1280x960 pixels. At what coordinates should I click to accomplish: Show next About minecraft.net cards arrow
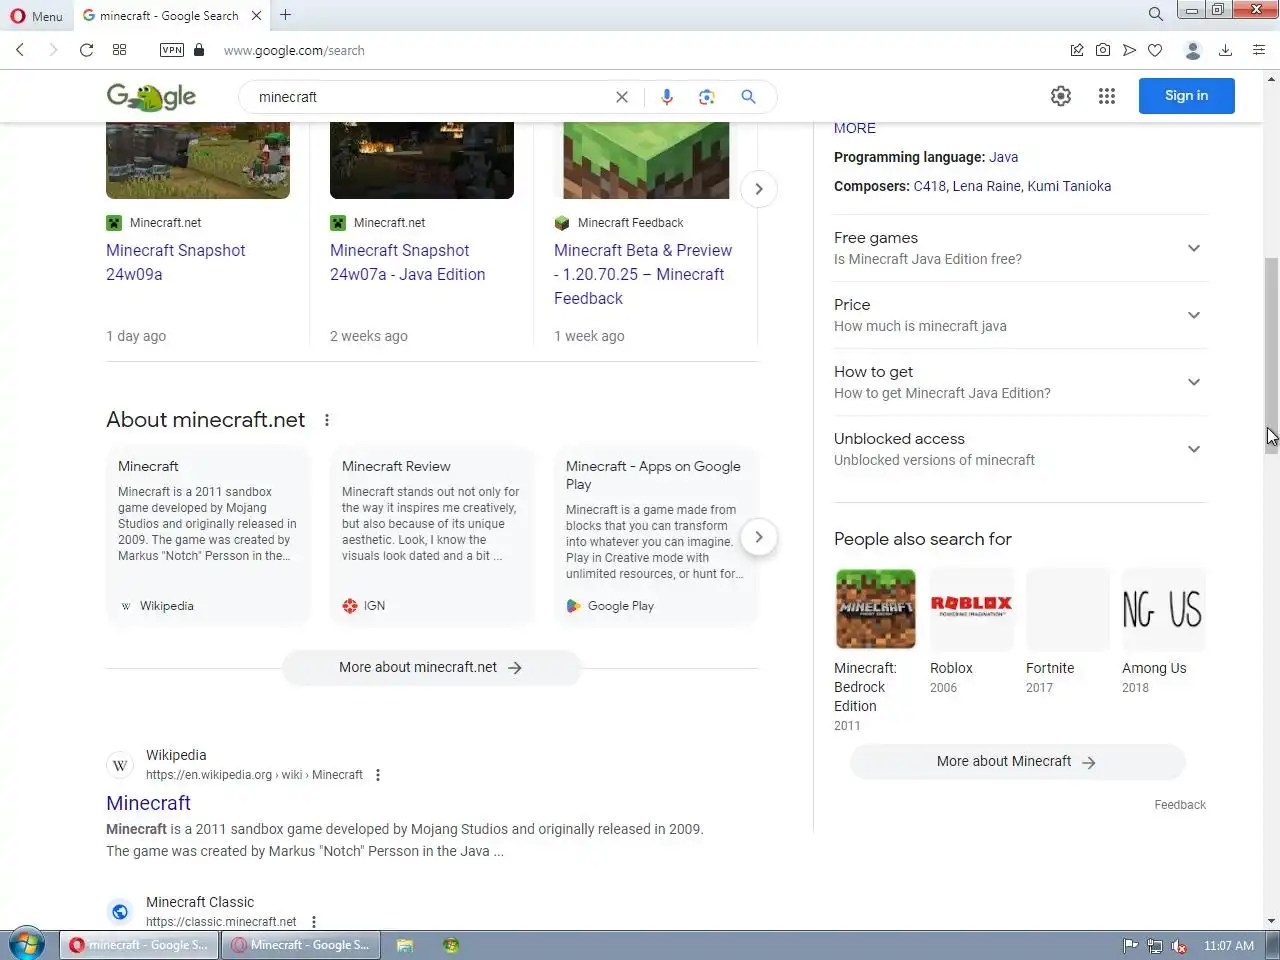(x=759, y=537)
